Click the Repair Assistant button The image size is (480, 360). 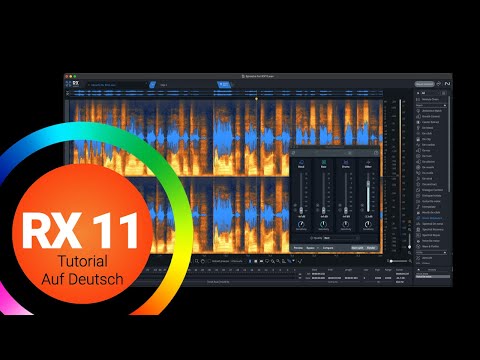424,84
